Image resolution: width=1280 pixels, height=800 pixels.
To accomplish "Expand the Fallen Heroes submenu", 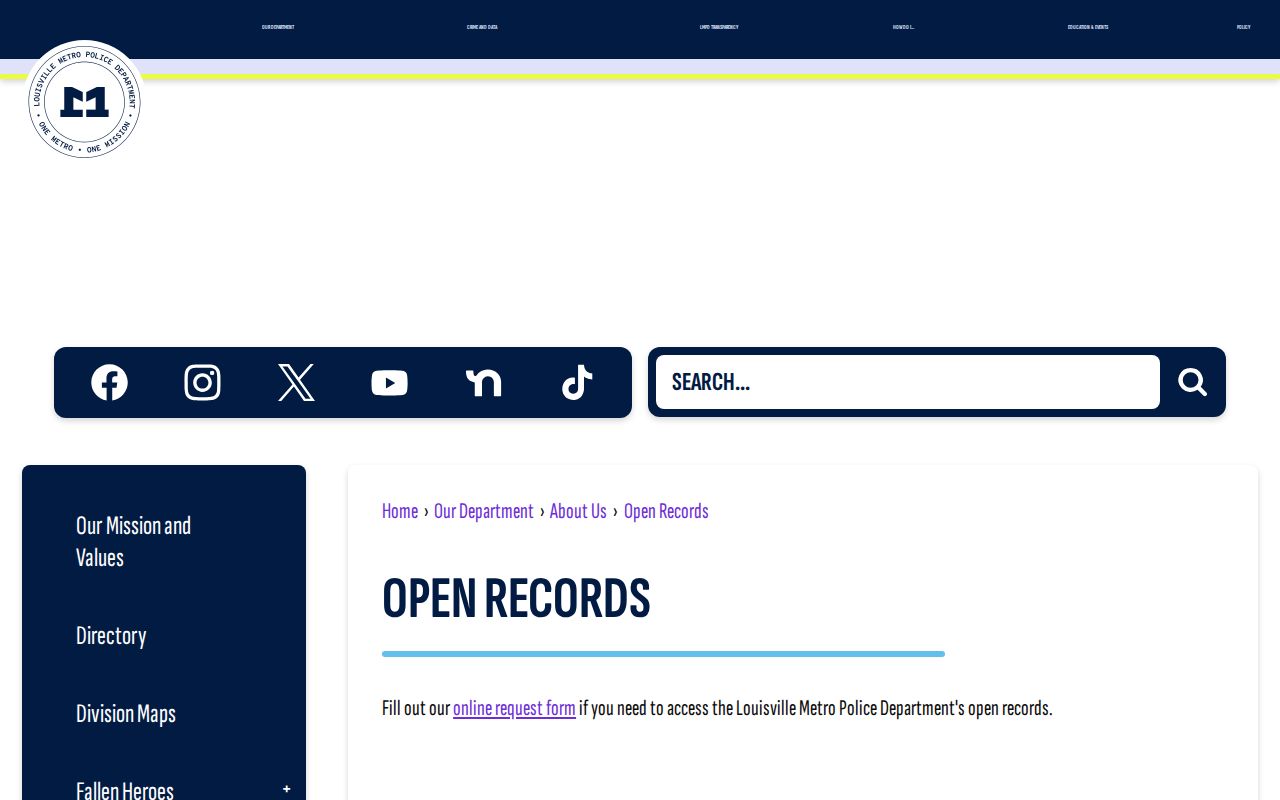I will point(287,789).
